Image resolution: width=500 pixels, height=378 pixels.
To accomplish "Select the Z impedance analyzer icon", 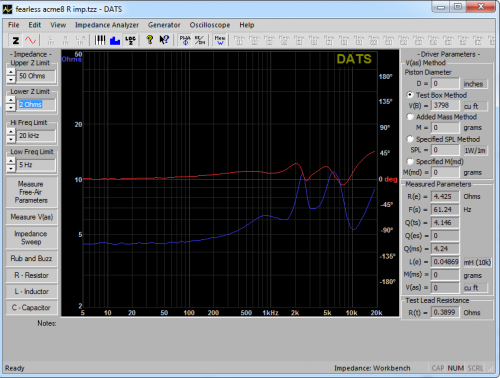I will pyautogui.click(x=15, y=41).
